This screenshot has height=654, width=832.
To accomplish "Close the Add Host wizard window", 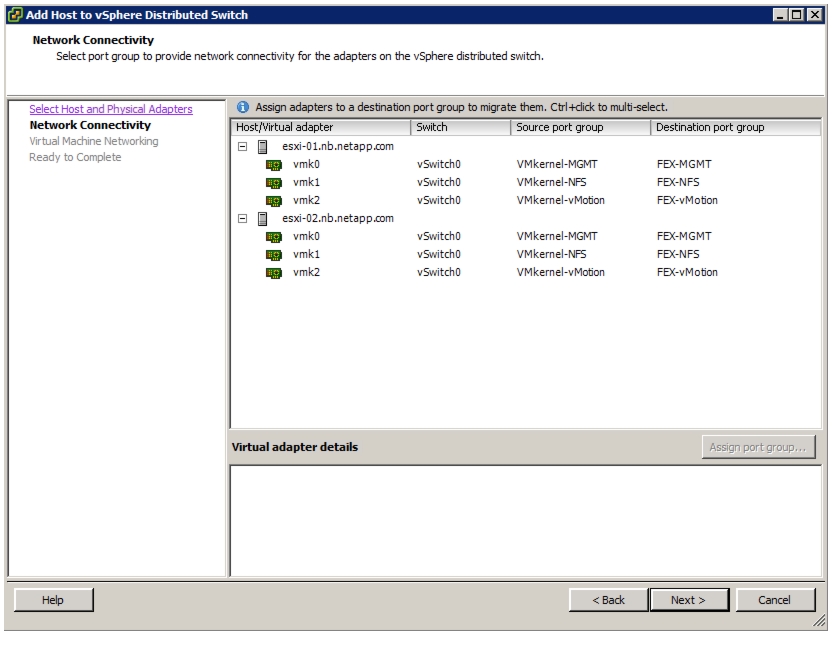I will click(814, 15).
